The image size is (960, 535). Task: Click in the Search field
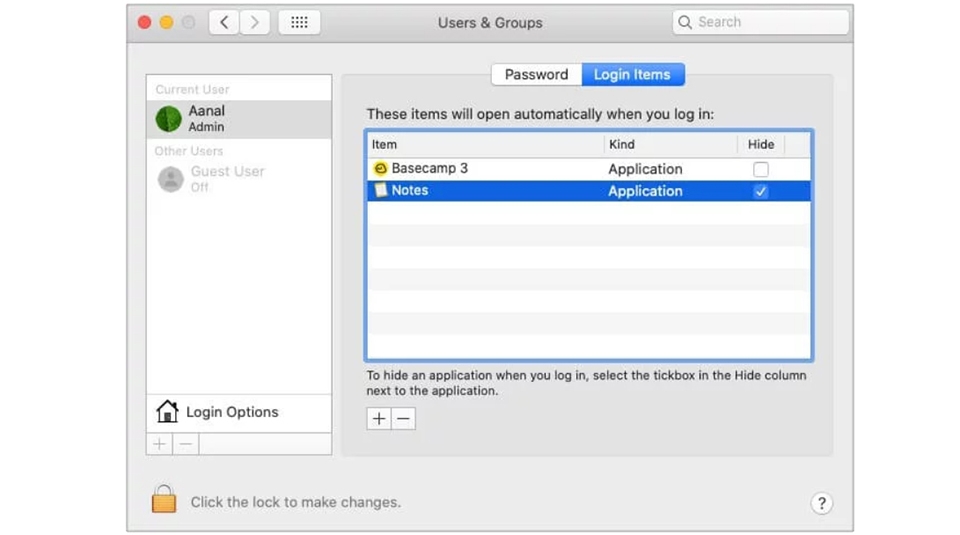click(761, 23)
